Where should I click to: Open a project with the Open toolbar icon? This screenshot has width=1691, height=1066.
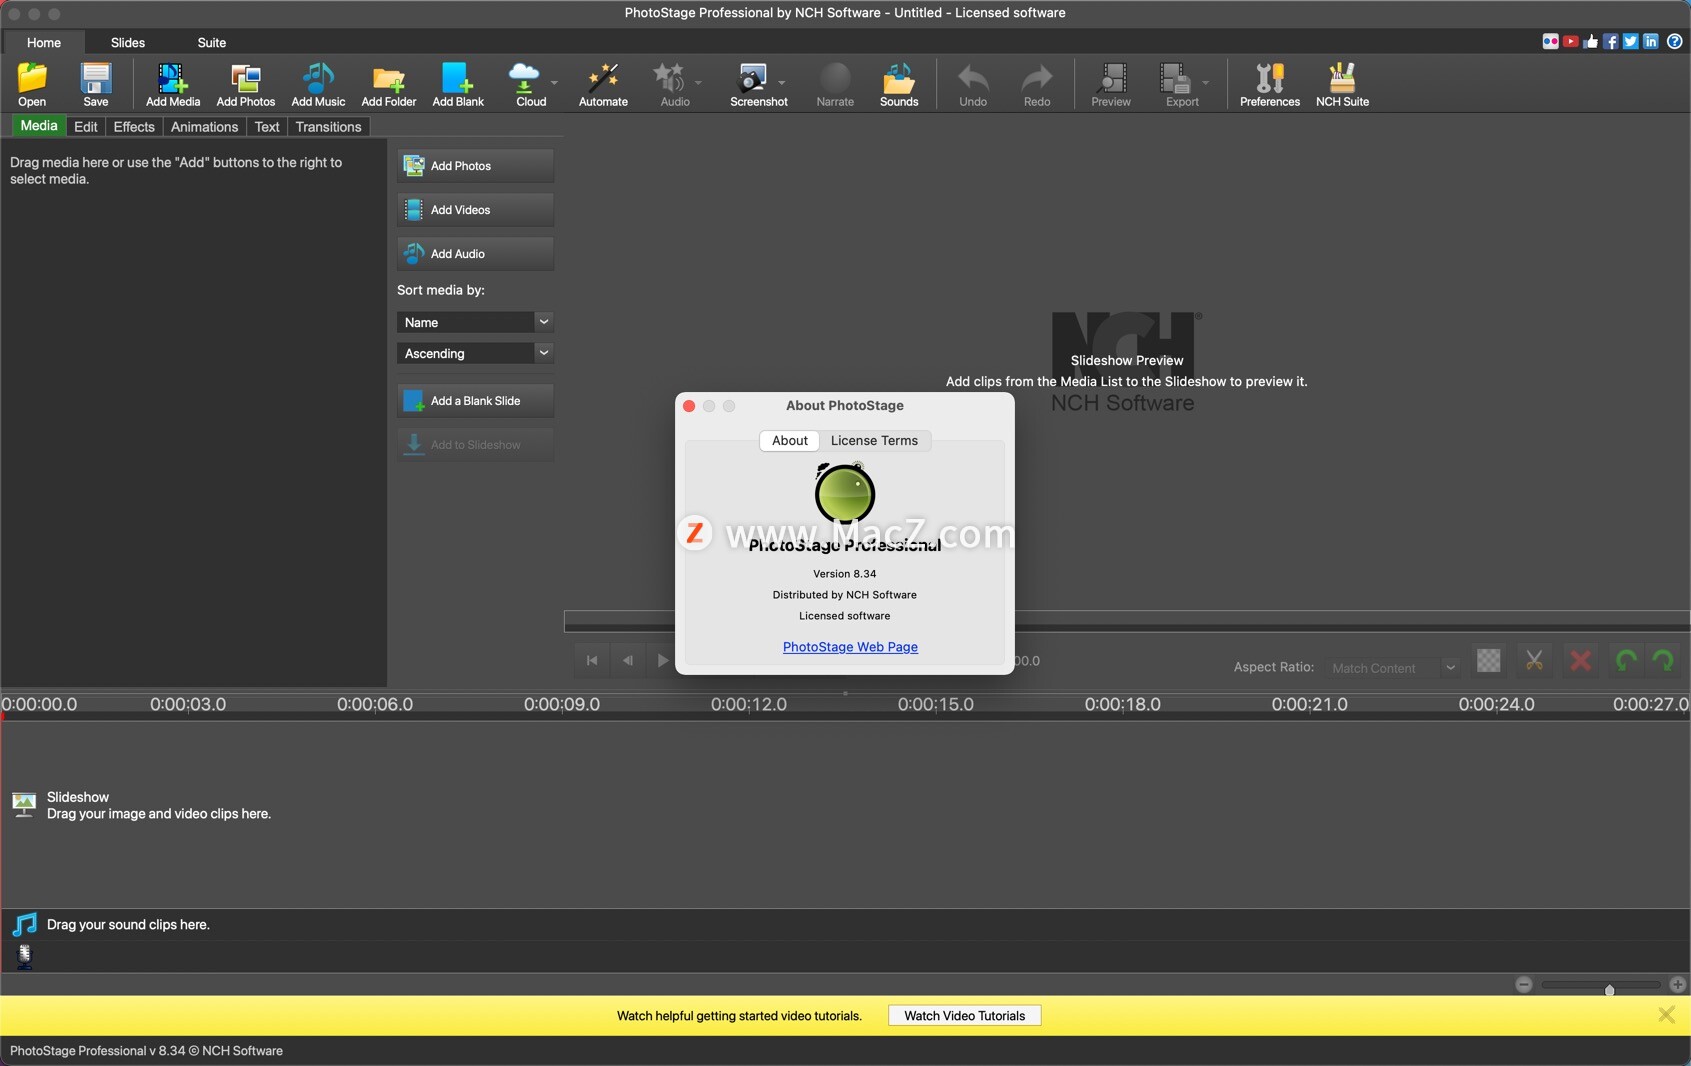click(32, 85)
